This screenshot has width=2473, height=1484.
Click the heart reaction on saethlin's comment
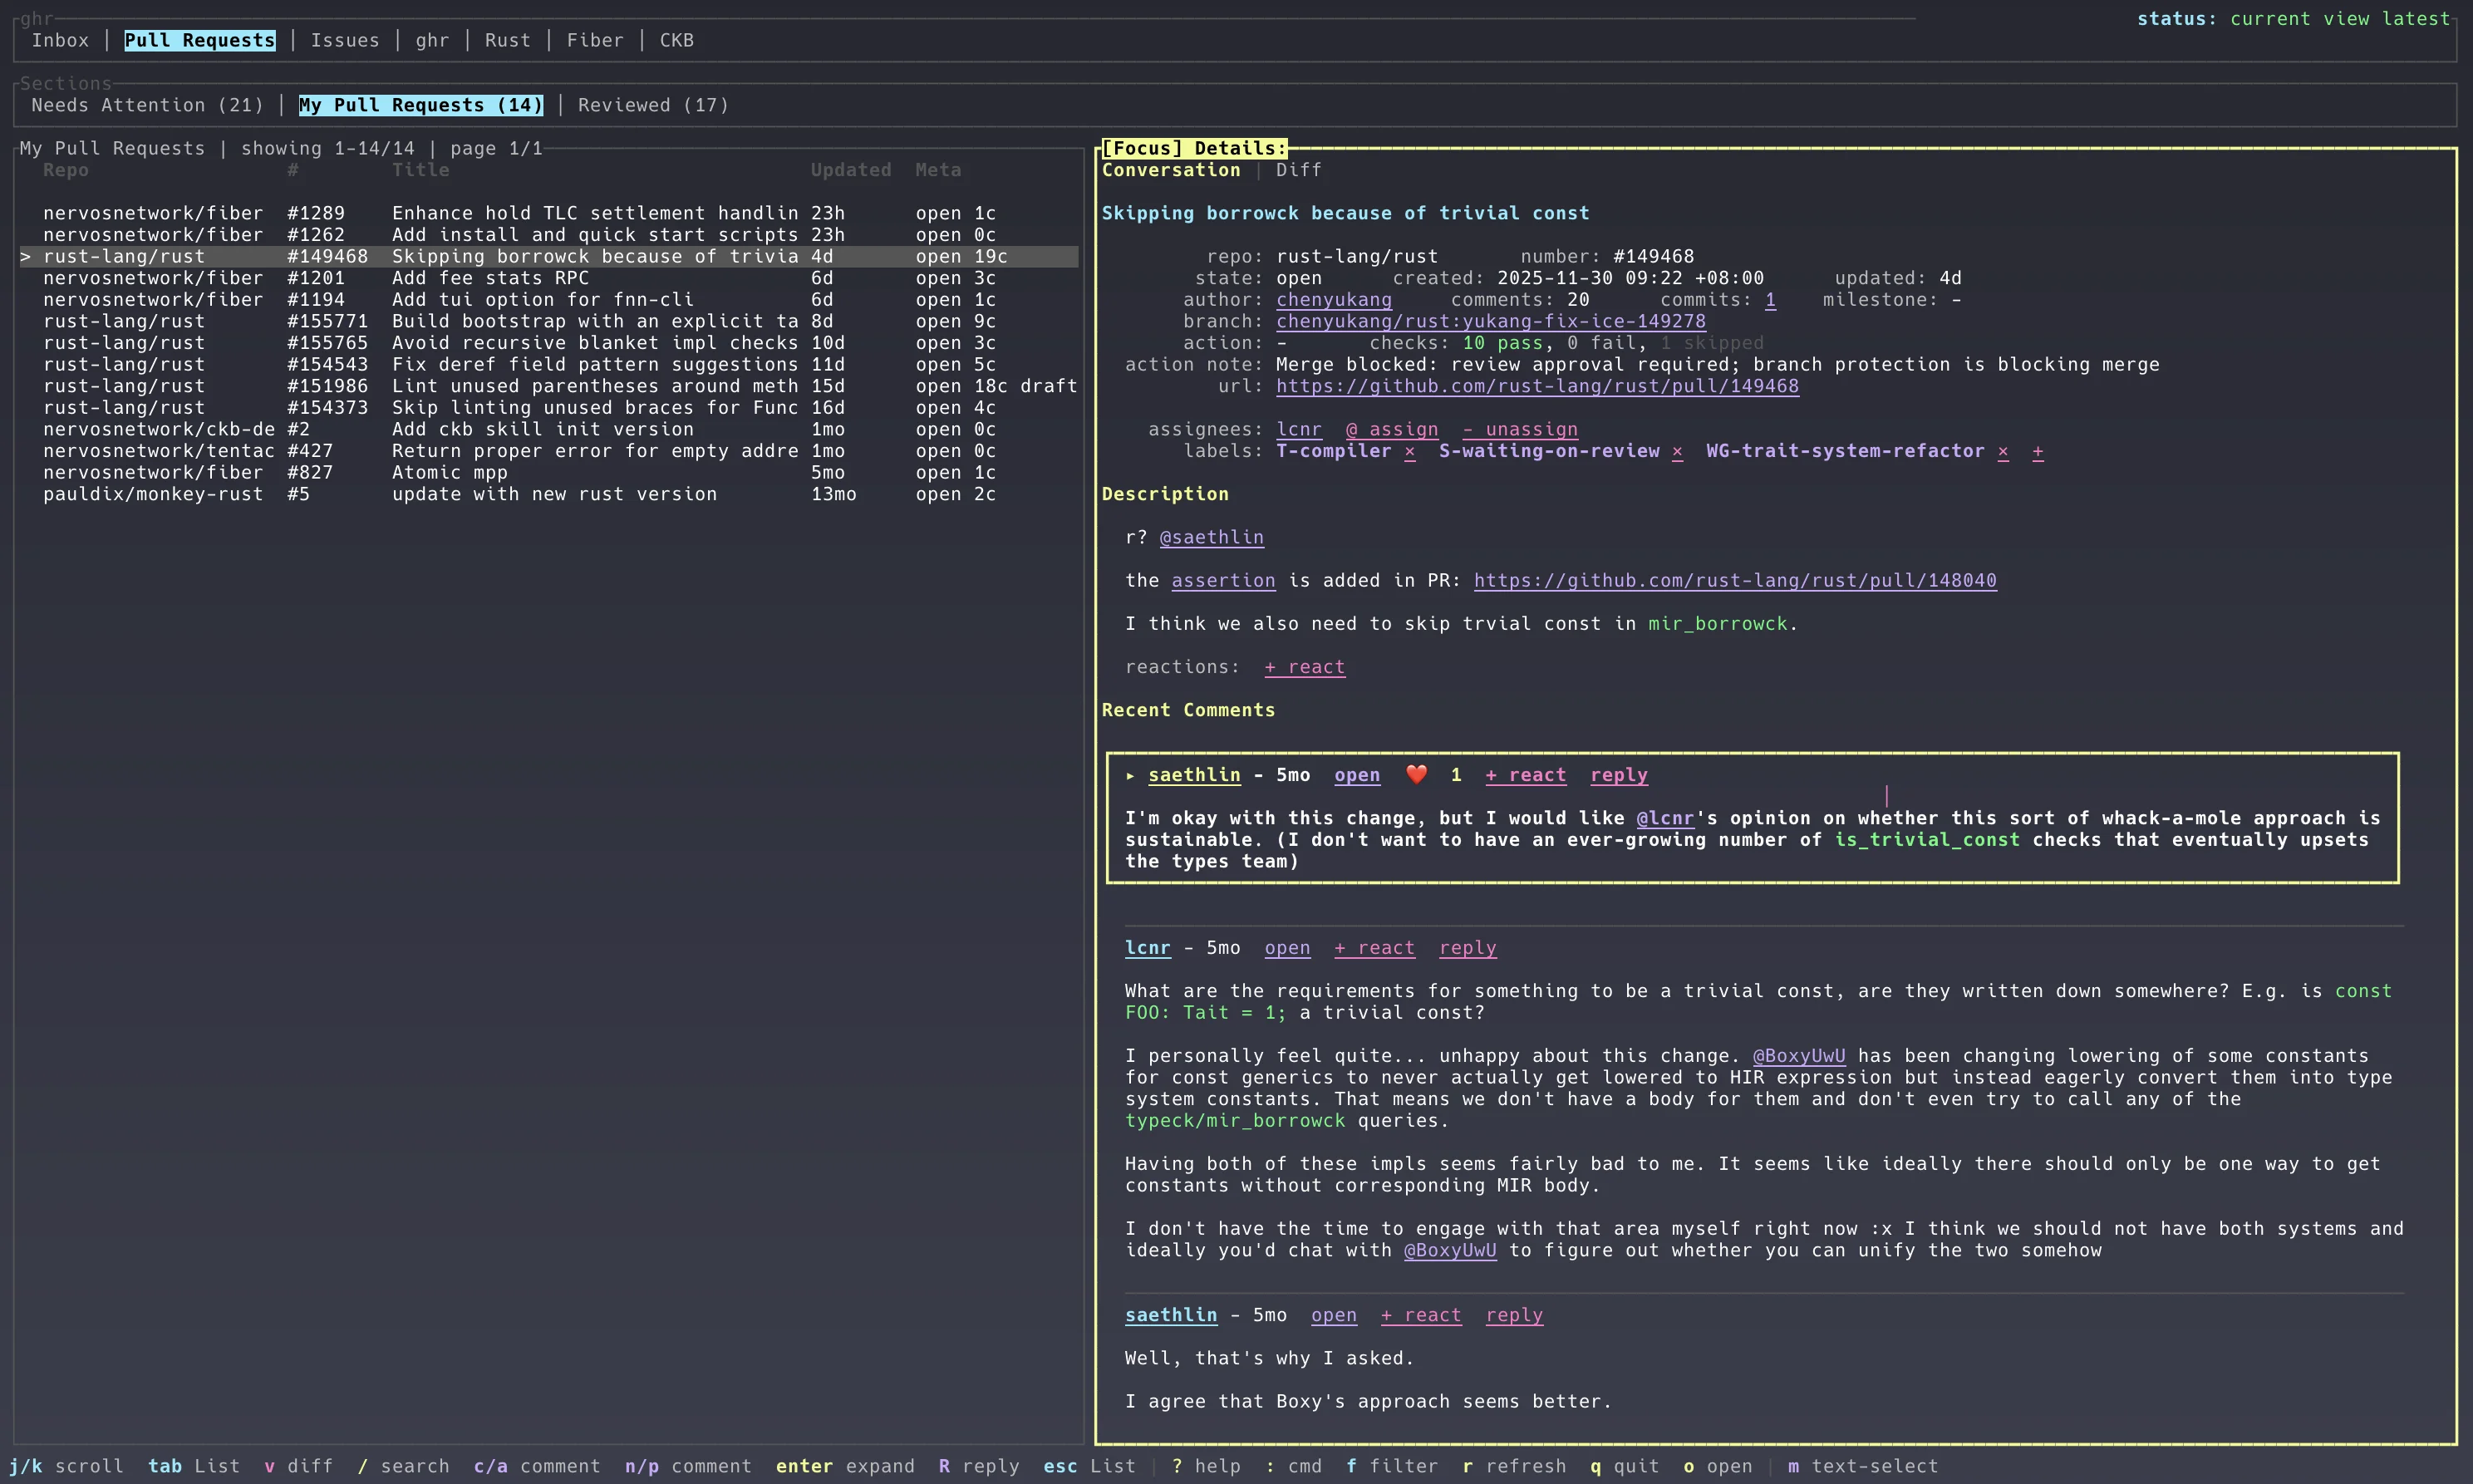click(x=1416, y=775)
